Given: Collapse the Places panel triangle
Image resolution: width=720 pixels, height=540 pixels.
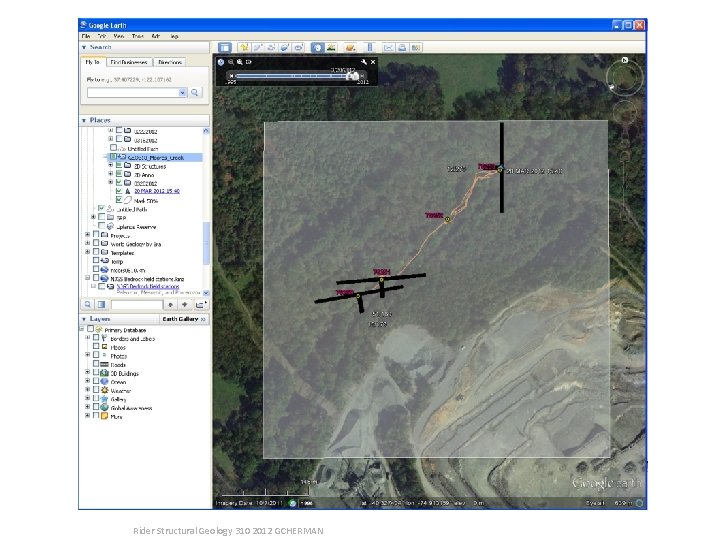Looking at the screenshot, I should coord(84,120).
